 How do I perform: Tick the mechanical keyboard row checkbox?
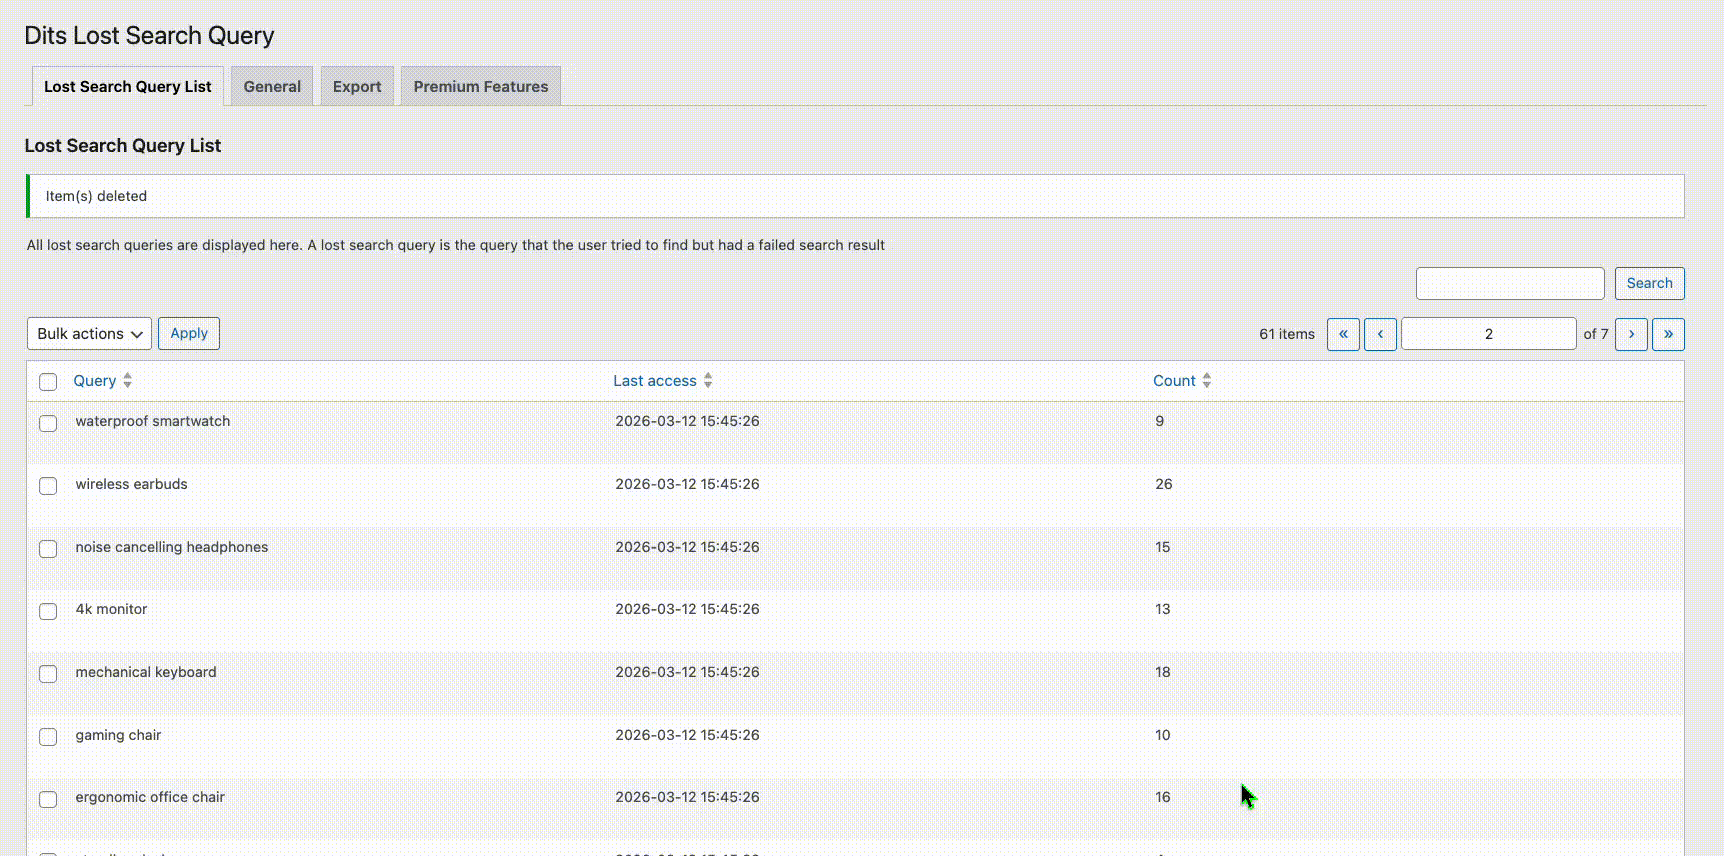click(48, 674)
